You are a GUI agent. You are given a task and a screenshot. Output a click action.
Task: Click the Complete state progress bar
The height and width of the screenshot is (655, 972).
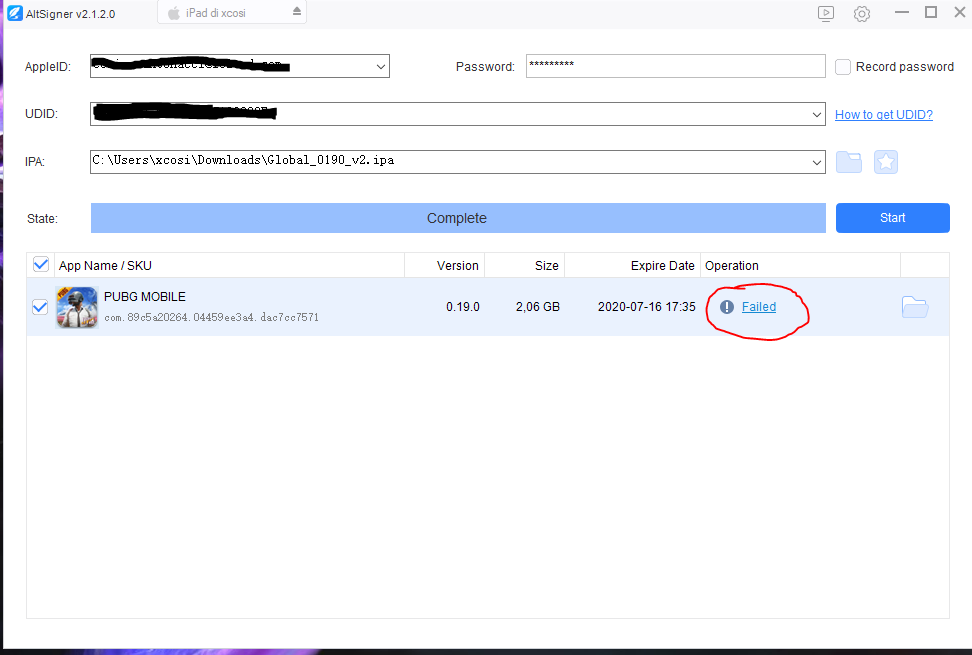(458, 218)
